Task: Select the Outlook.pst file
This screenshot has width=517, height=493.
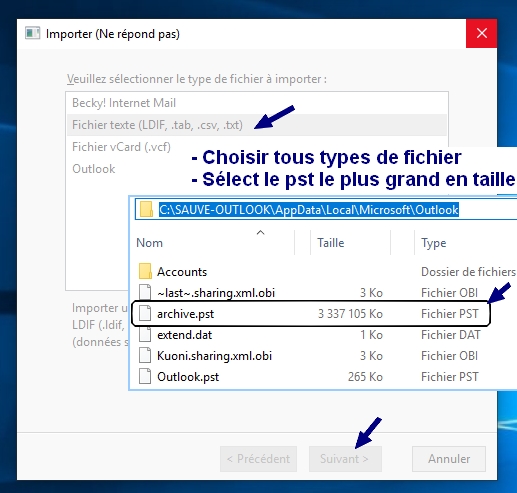Action: click(188, 377)
